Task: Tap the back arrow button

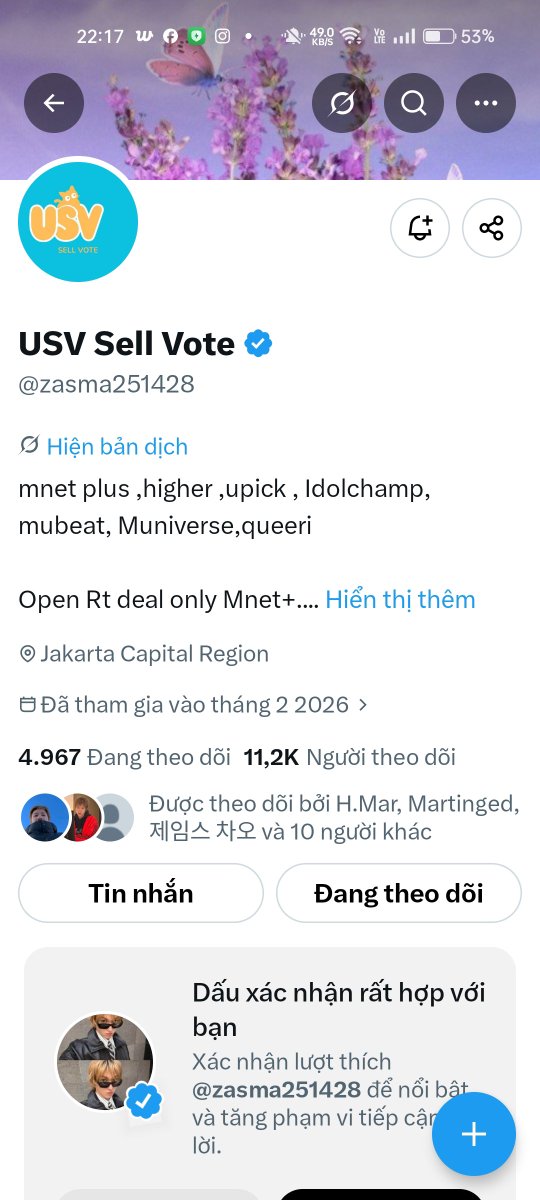Action: [x=54, y=103]
